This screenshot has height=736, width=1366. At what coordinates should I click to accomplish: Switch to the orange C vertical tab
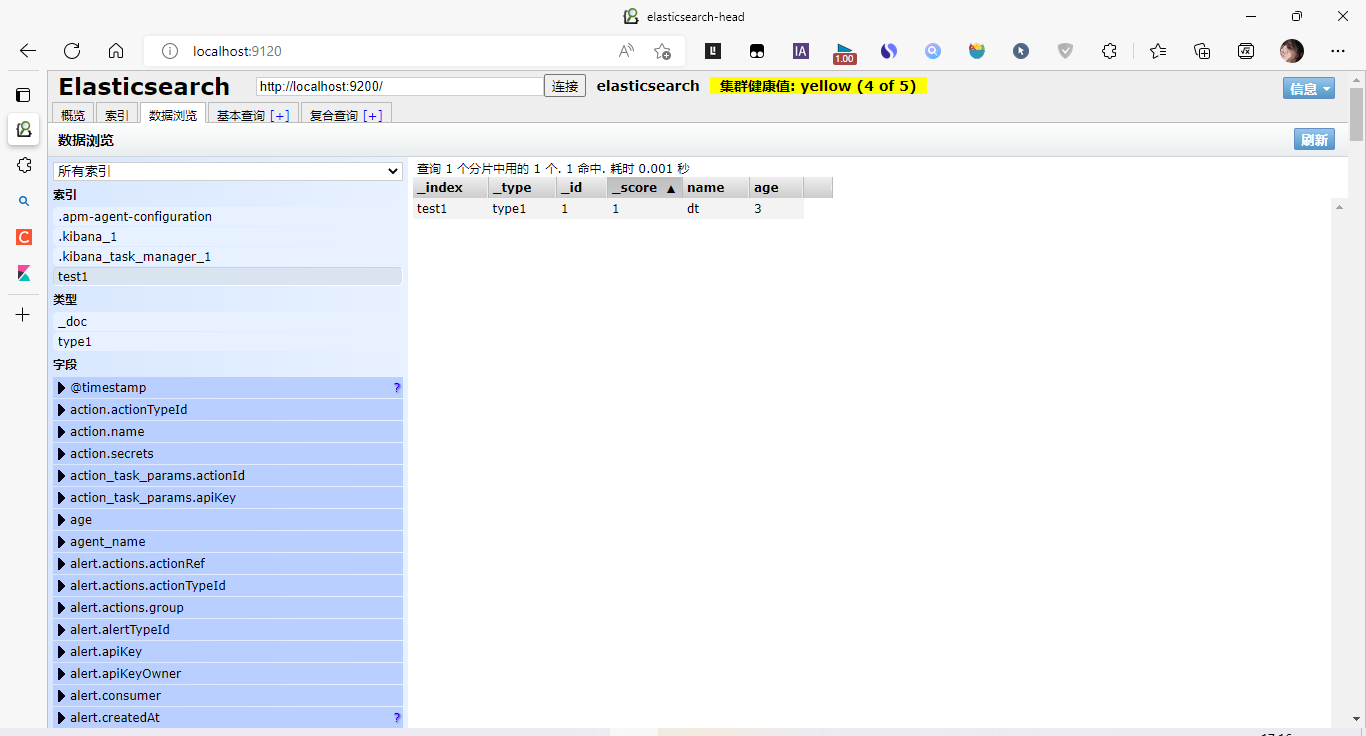pos(23,237)
